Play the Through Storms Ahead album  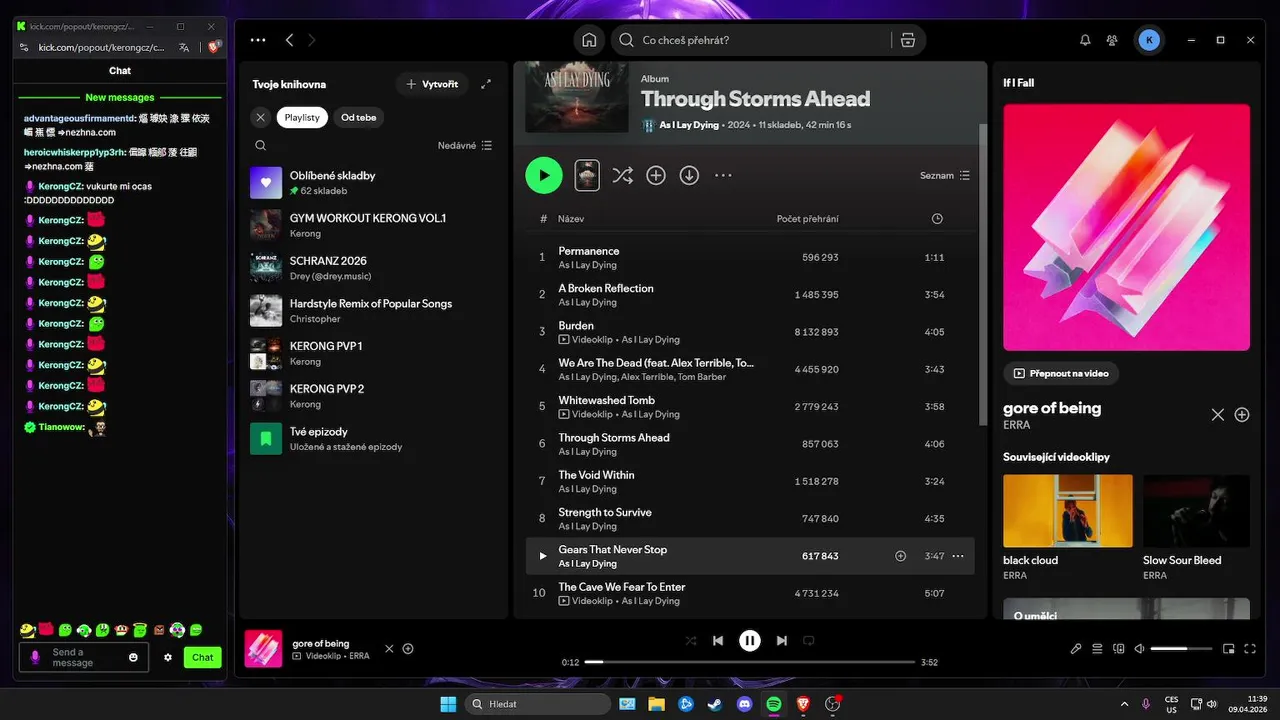pos(544,175)
